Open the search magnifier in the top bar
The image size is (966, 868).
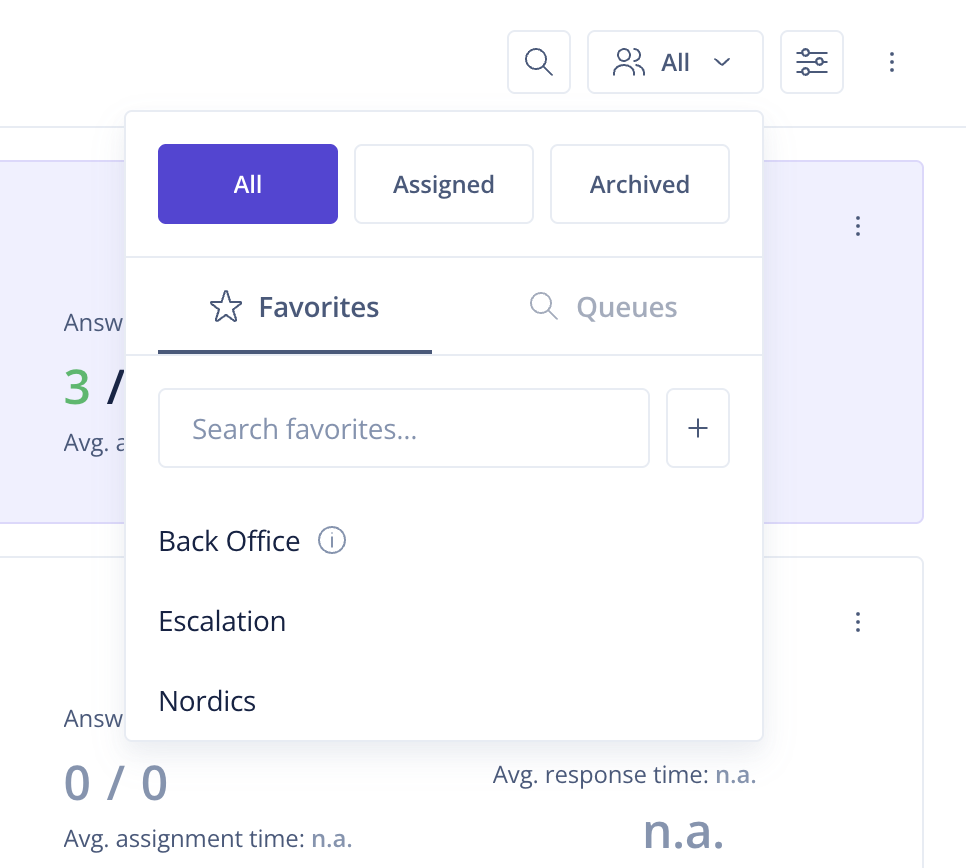pyautogui.click(x=538, y=62)
